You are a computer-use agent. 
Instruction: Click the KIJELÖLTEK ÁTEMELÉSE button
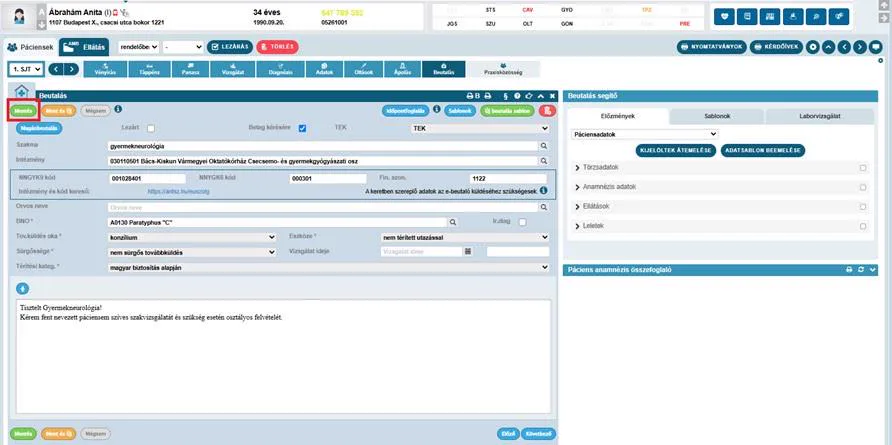click(676, 151)
